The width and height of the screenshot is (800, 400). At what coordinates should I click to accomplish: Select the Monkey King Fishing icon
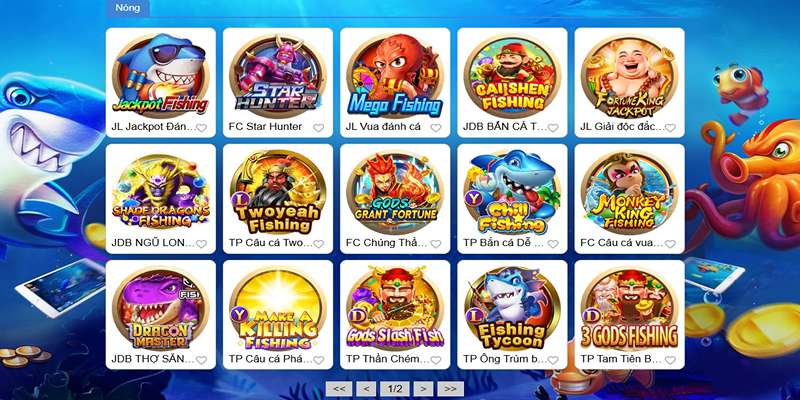tap(629, 191)
